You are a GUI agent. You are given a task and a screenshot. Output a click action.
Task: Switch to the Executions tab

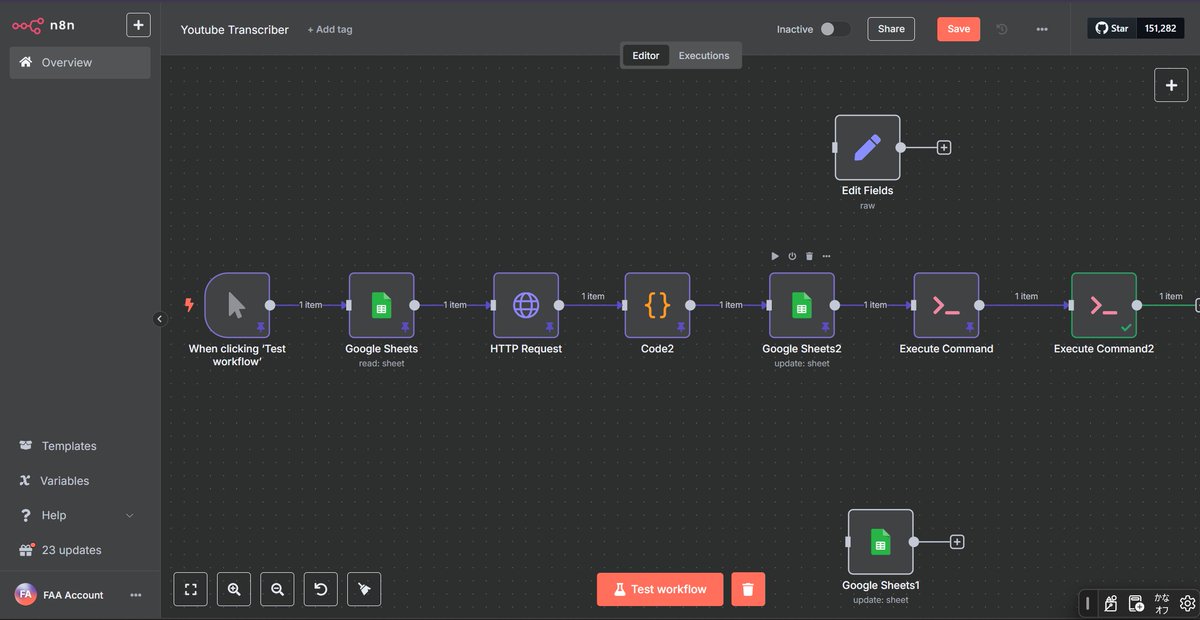(704, 56)
